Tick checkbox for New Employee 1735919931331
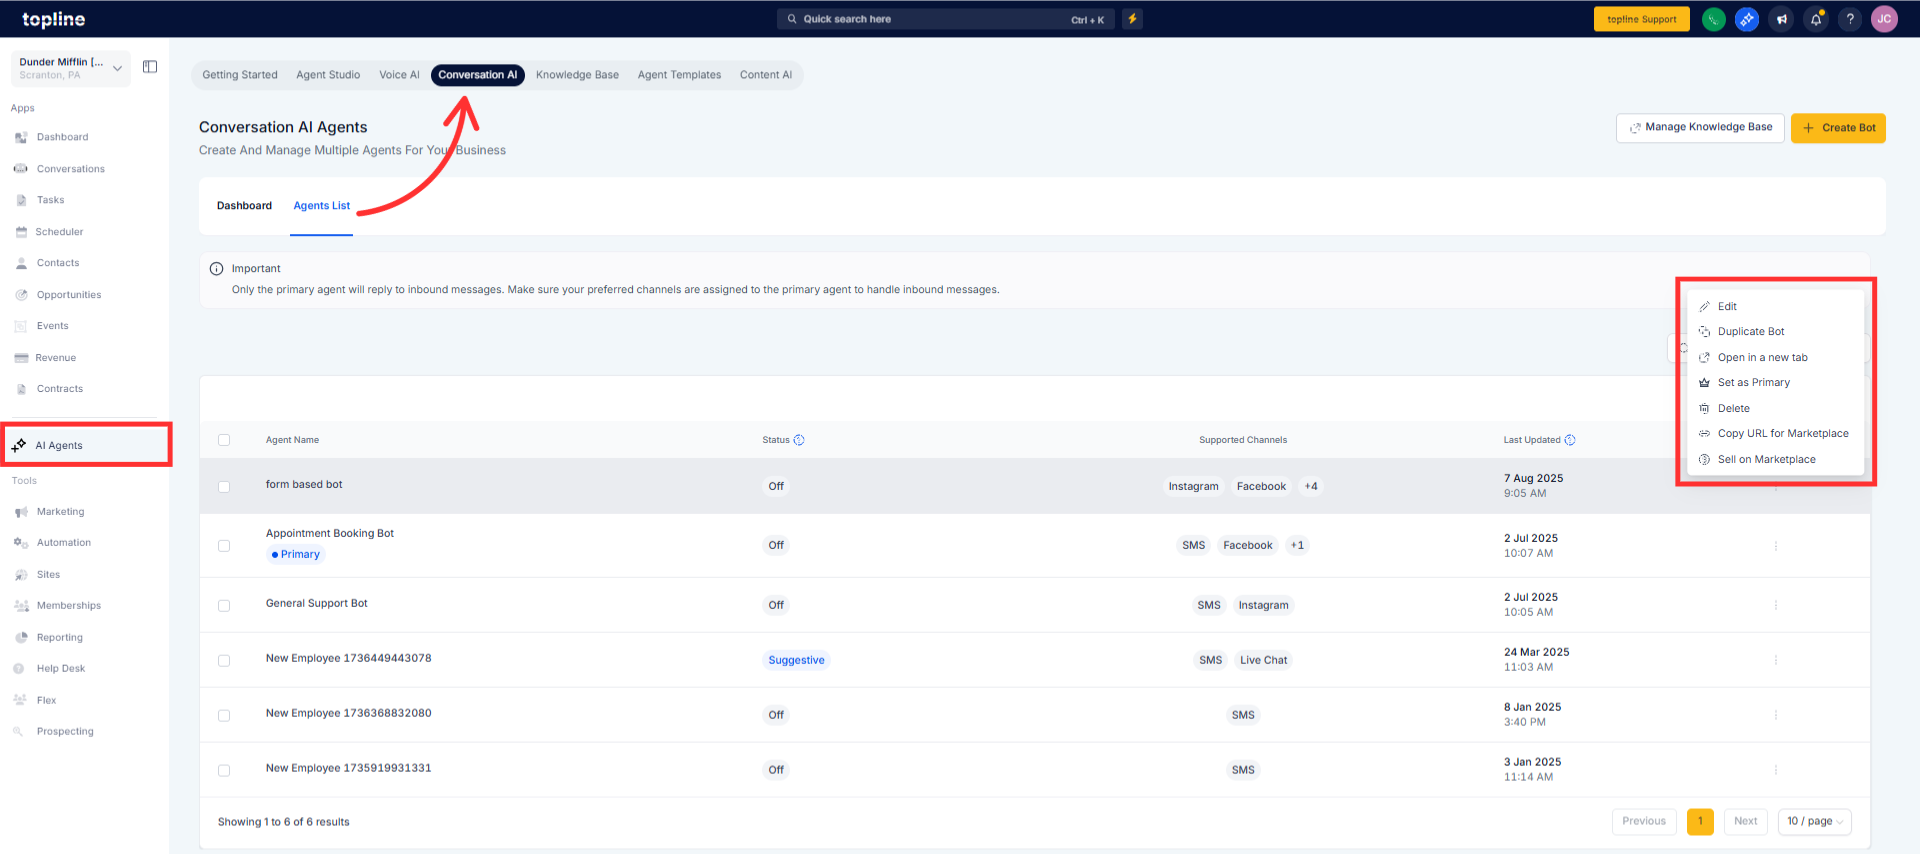 point(224,771)
